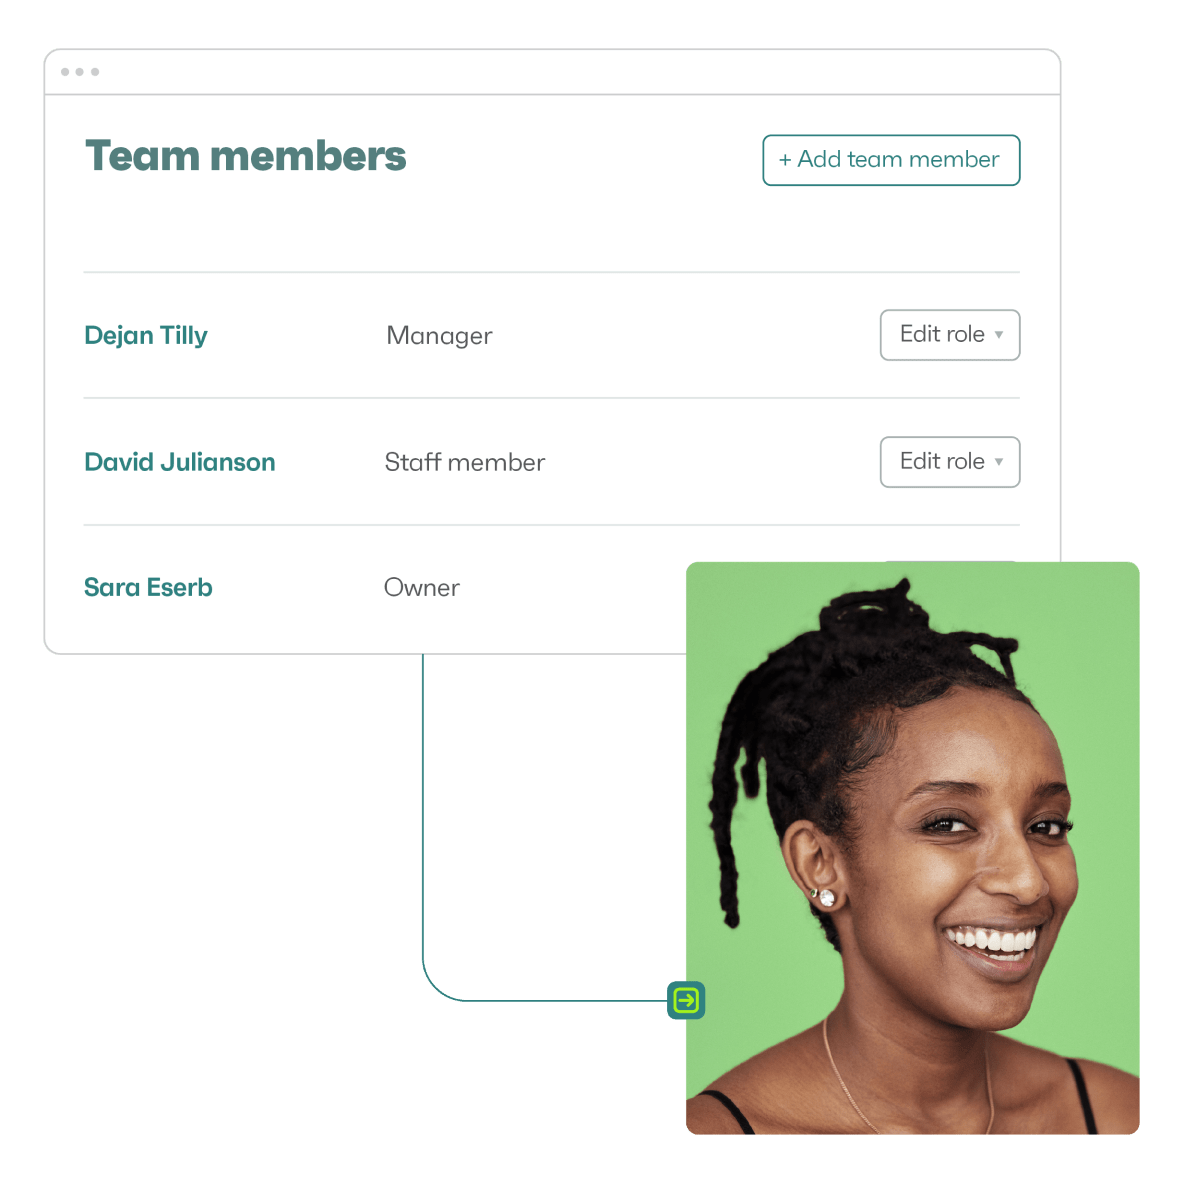Click the first window dot in the title bar
This screenshot has height=1184, width=1184.
[65, 72]
